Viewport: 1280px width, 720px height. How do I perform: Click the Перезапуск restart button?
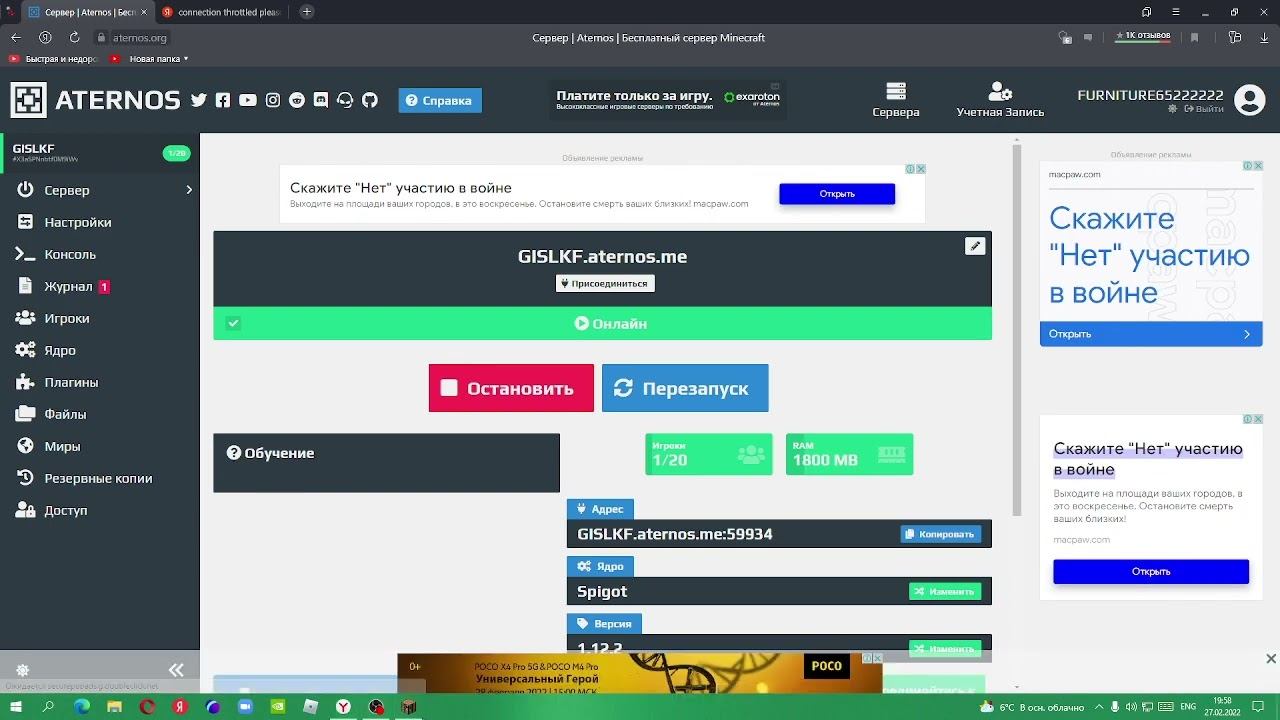tap(685, 388)
